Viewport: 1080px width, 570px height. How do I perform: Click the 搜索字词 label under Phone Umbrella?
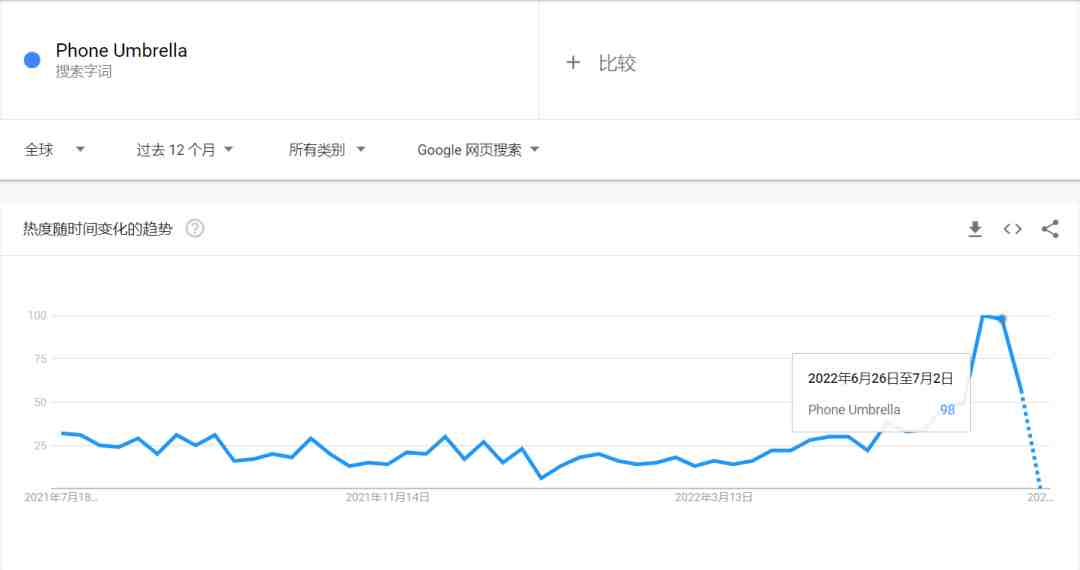click(83, 72)
